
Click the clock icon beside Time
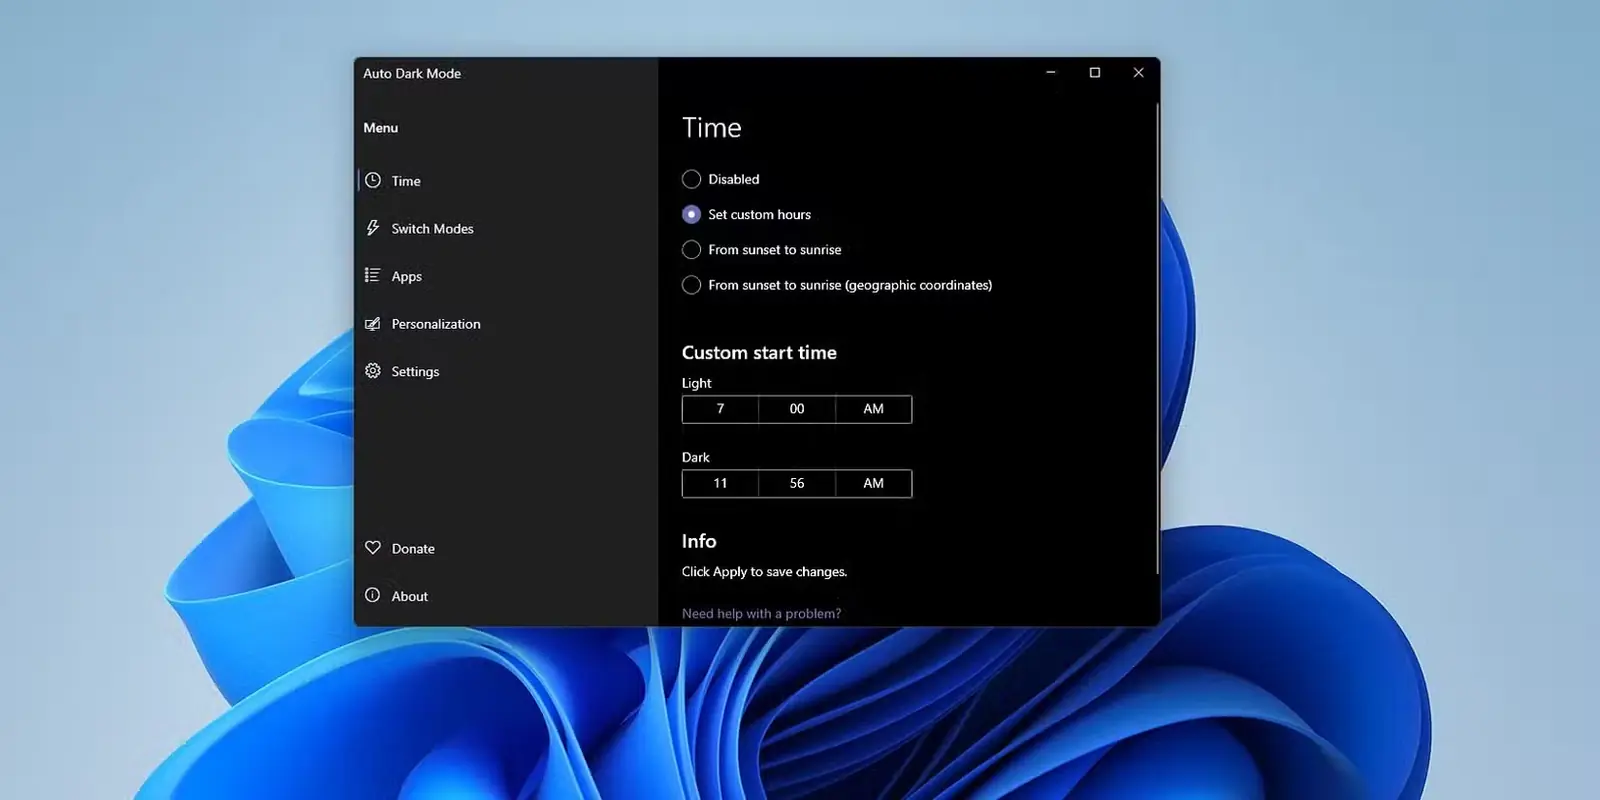tap(373, 181)
